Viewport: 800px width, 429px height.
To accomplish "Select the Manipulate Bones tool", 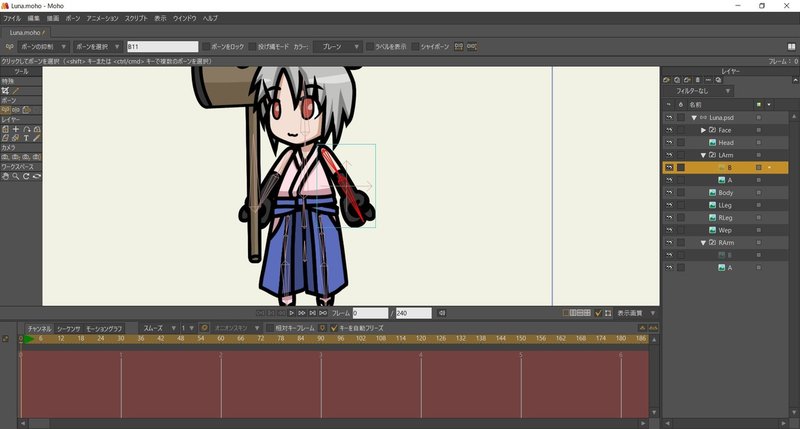I will [16, 110].
